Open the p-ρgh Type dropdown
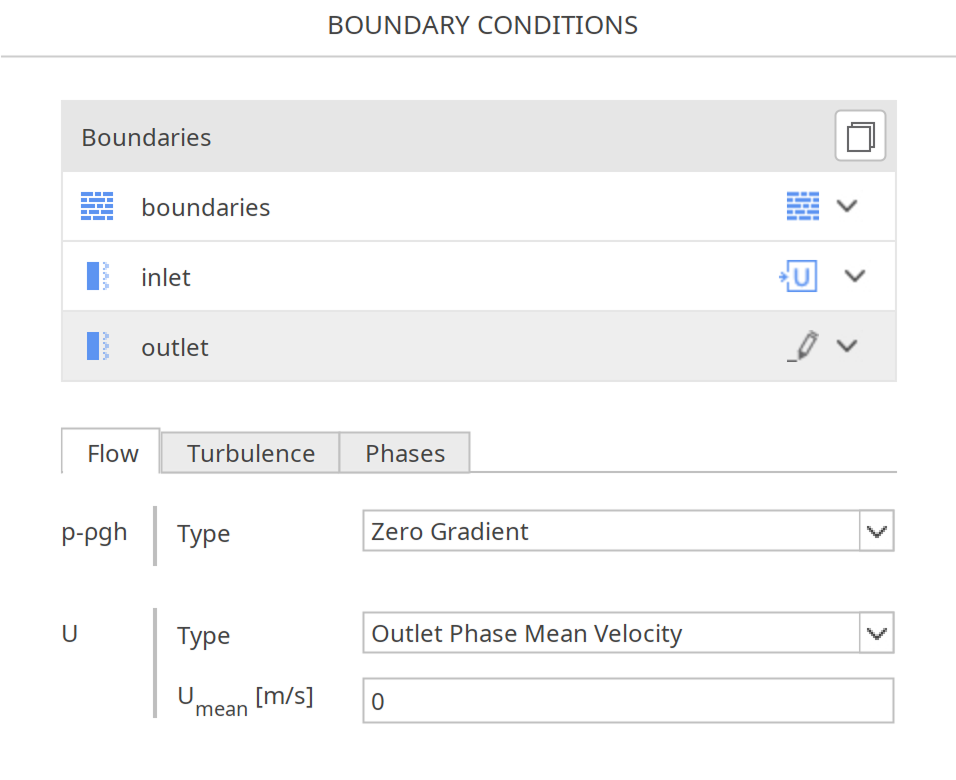 [x=877, y=531]
